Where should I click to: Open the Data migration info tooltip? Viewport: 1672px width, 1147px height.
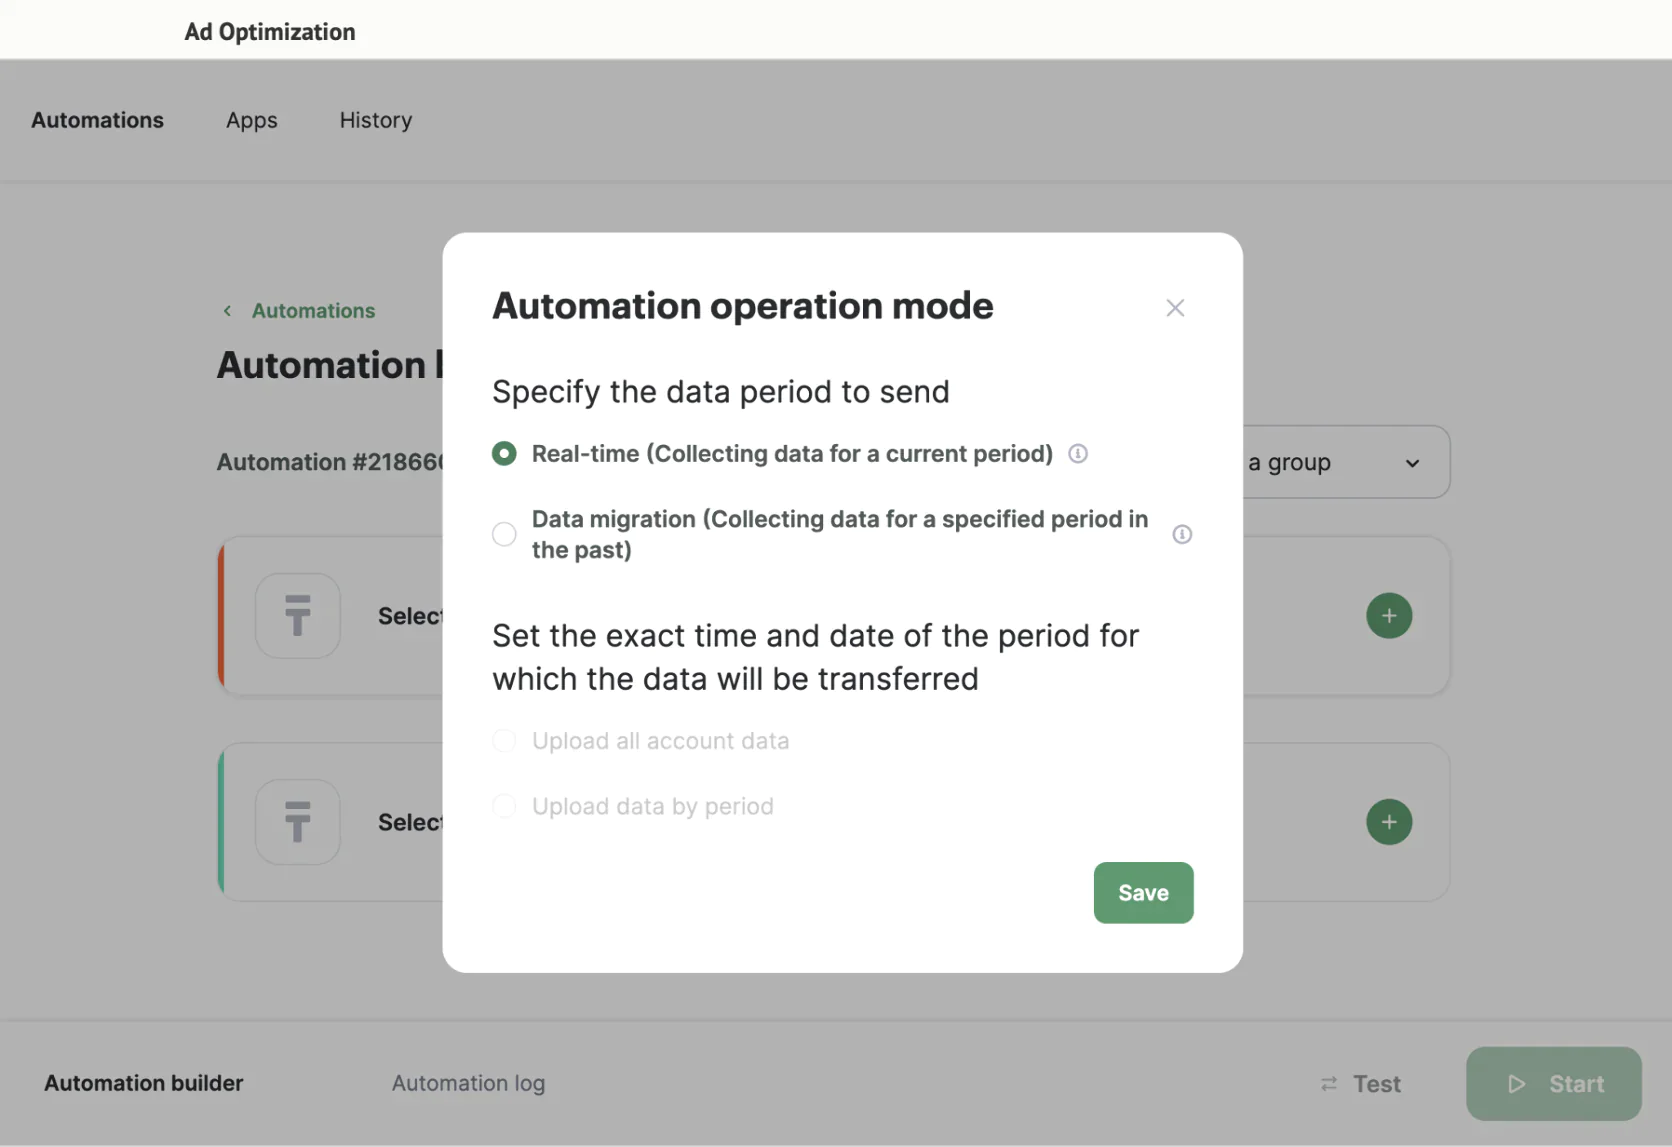point(1182,534)
